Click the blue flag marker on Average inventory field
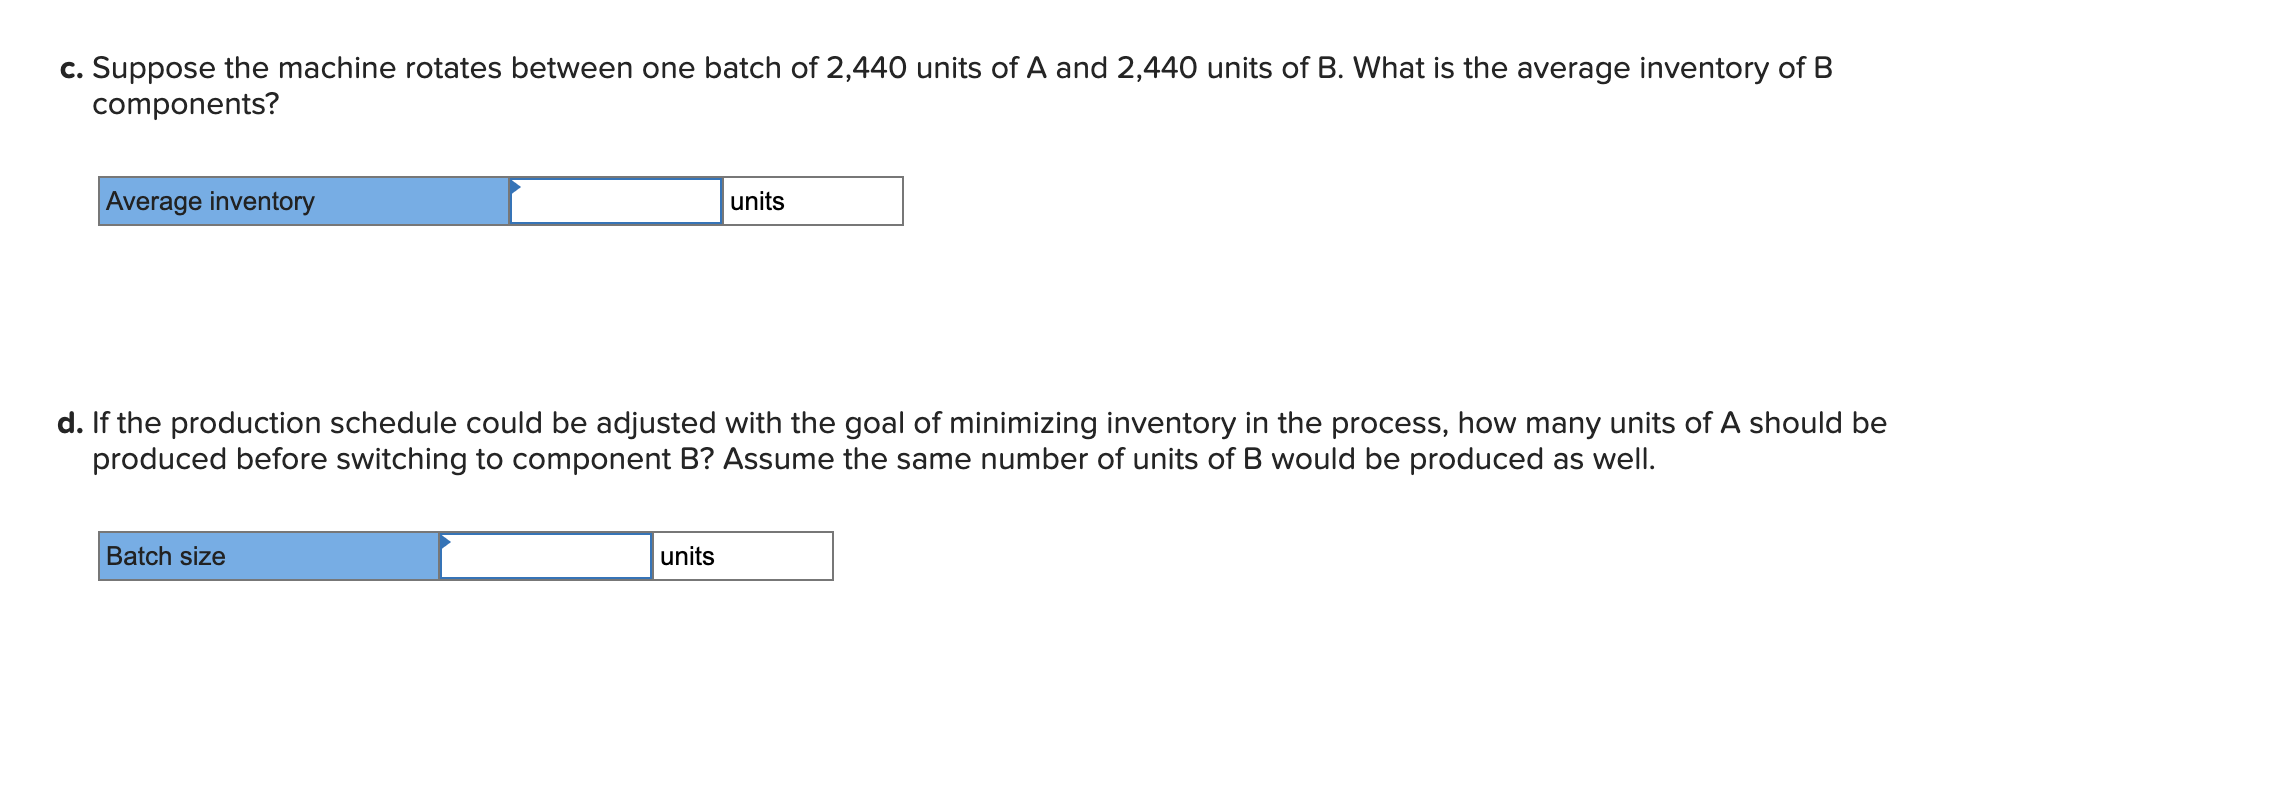 pos(516,188)
